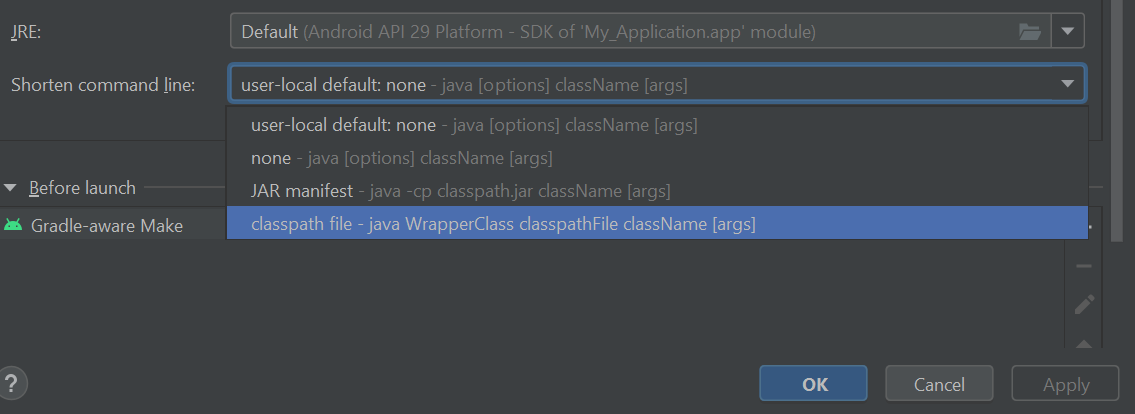
Task: Click the move-up arrow below the pencil icon
Action: [1083, 343]
